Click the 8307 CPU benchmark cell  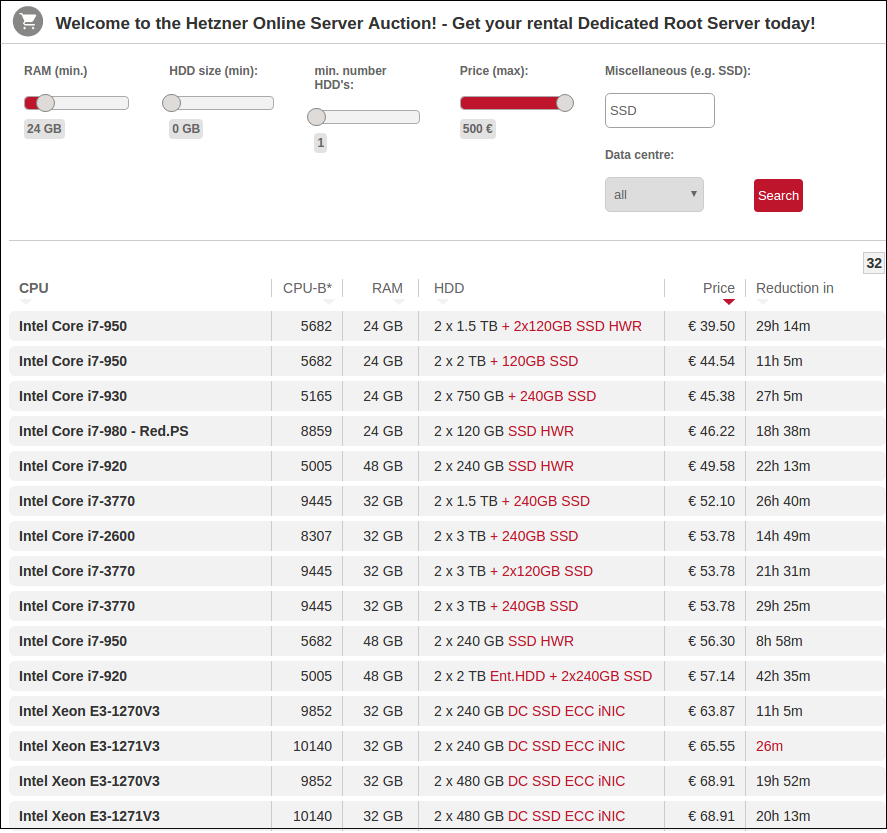[x=316, y=536]
